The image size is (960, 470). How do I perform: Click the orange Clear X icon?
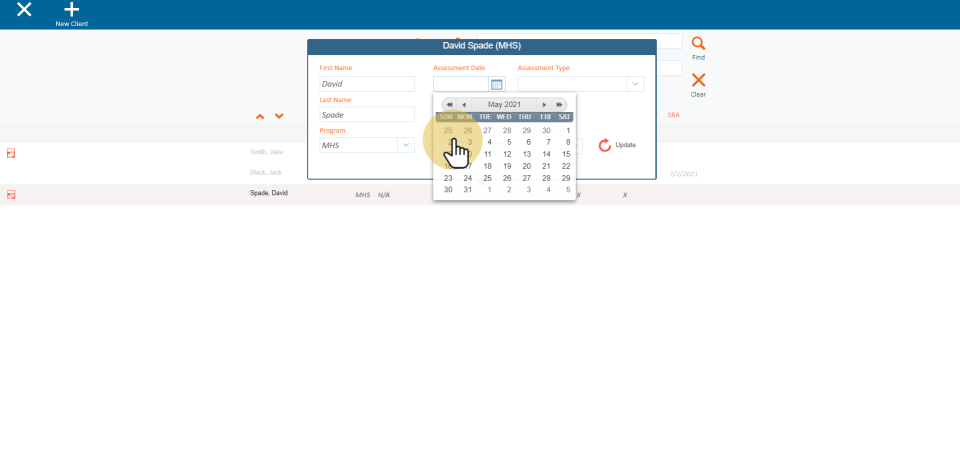point(698,80)
